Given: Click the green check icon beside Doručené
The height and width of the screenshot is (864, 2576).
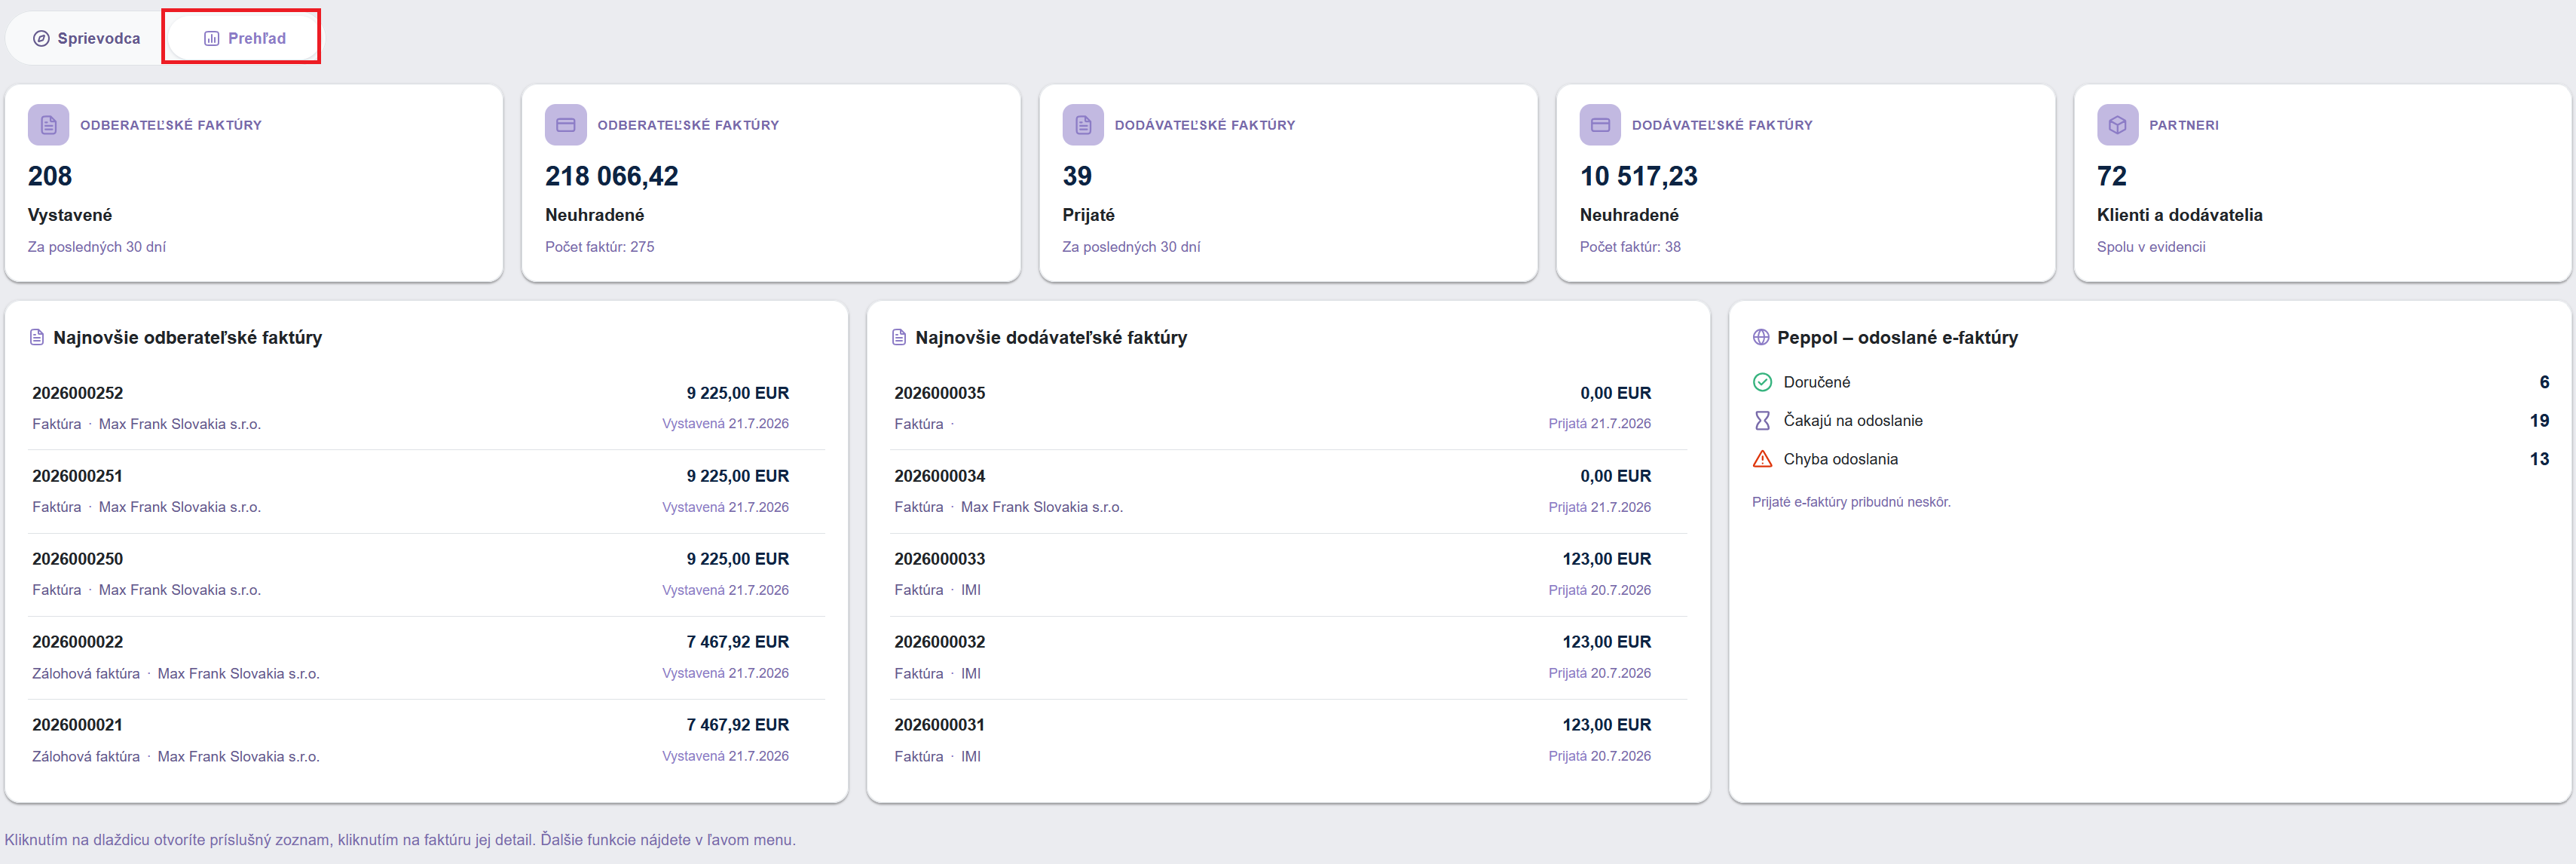Looking at the screenshot, I should (1762, 382).
